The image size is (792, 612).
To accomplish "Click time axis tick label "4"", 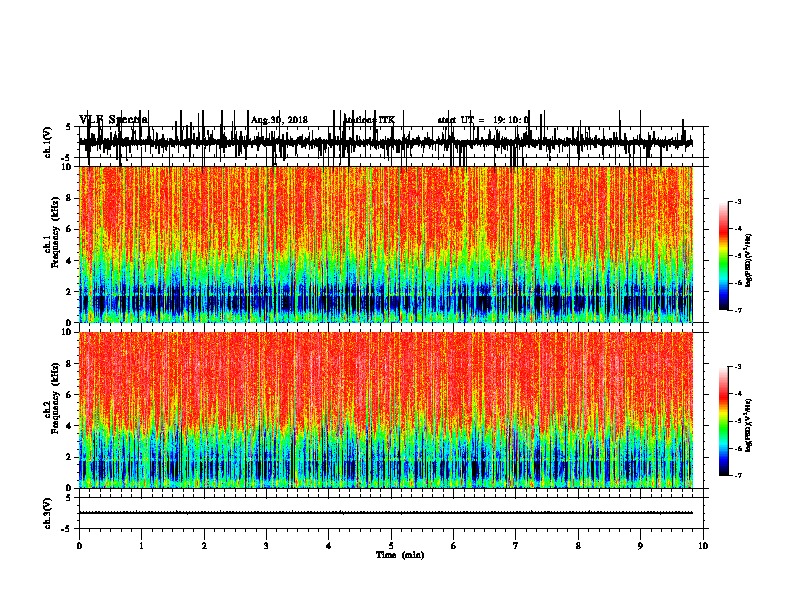I will coord(328,546).
